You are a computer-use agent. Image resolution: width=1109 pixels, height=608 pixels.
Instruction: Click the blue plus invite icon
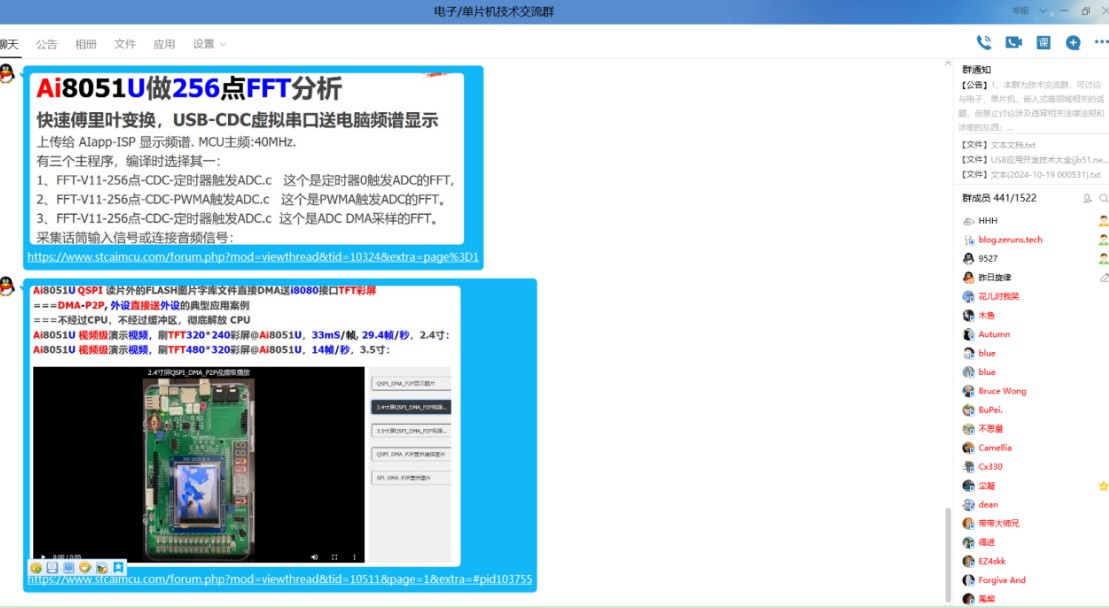[x=1073, y=42]
